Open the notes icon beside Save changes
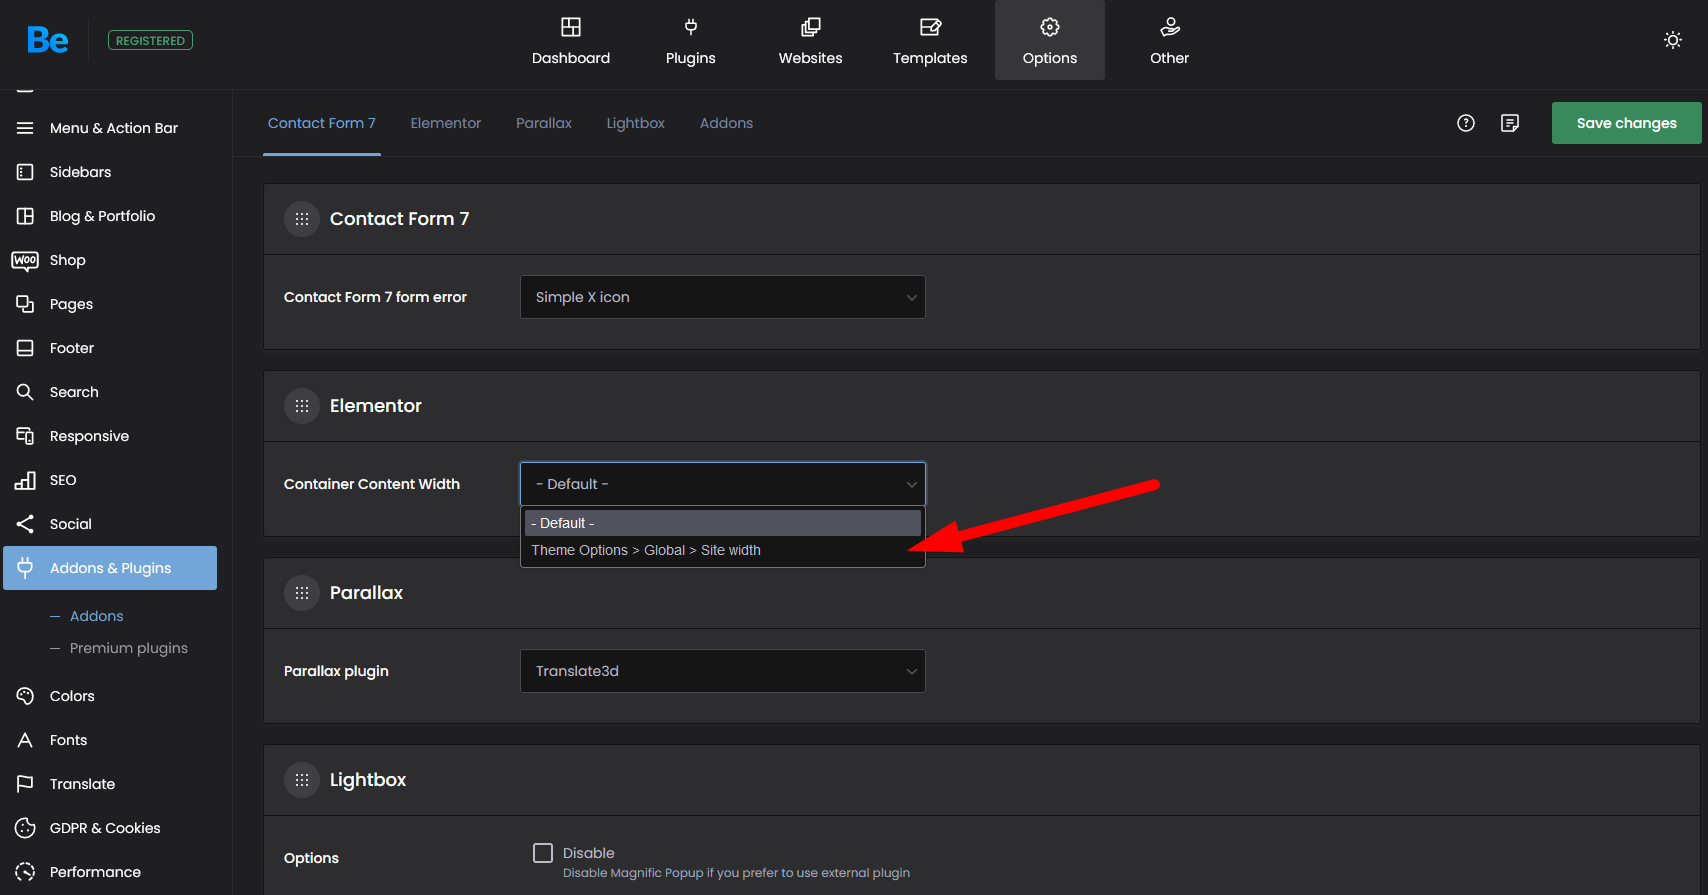Screen dimensions: 1708x895 click(1510, 123)
